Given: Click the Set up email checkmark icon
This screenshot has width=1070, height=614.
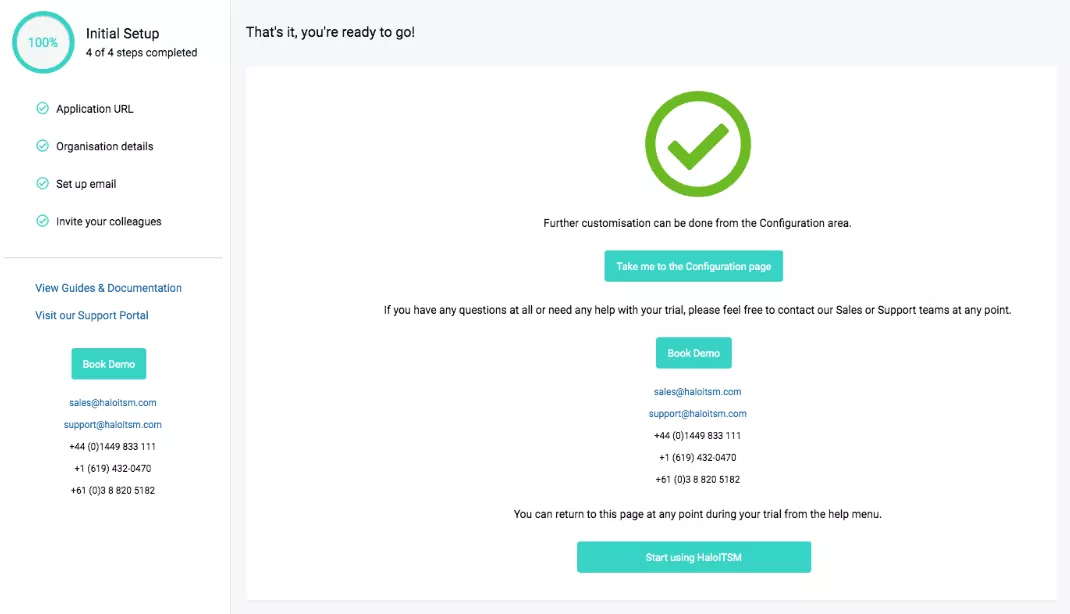Looking at the screenshot, I should (x=43, y=184).
